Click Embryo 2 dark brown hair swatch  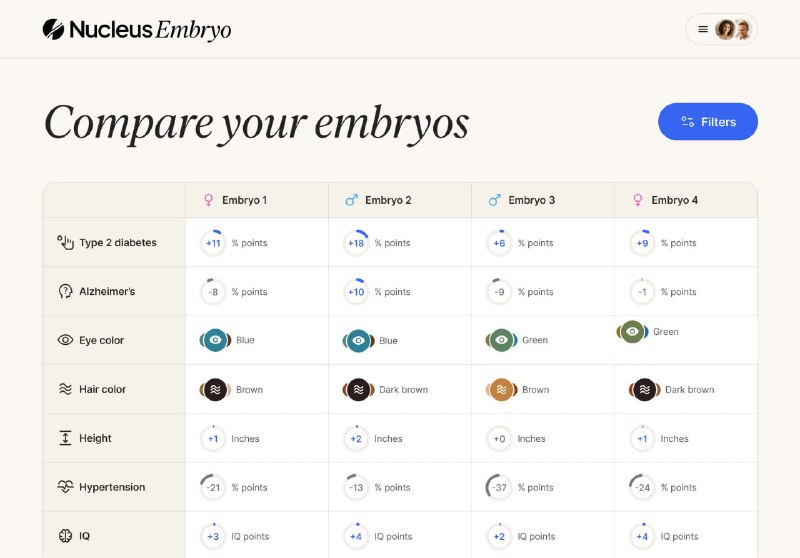(x=358, y=390)
